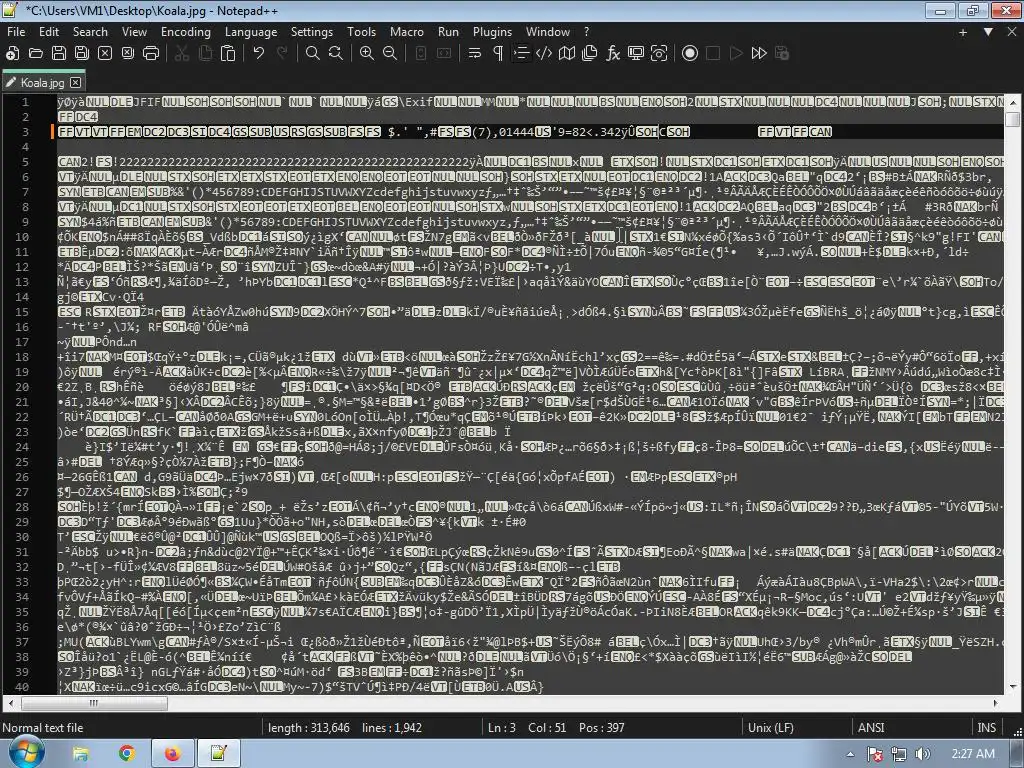Screen dimensions: 1024x768
Task: Open the View menu
Action: click(x=134, y=31)
